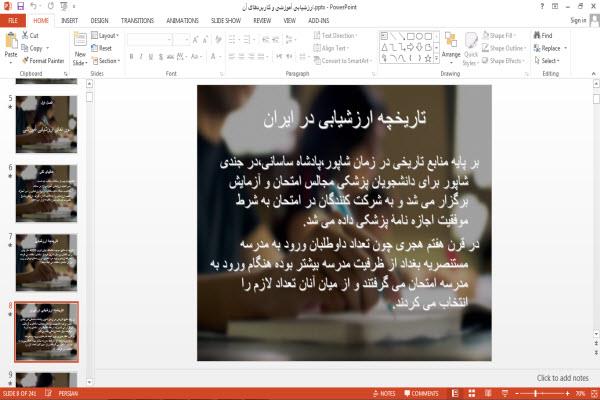Open the Font name combo box

click(149, 39)
